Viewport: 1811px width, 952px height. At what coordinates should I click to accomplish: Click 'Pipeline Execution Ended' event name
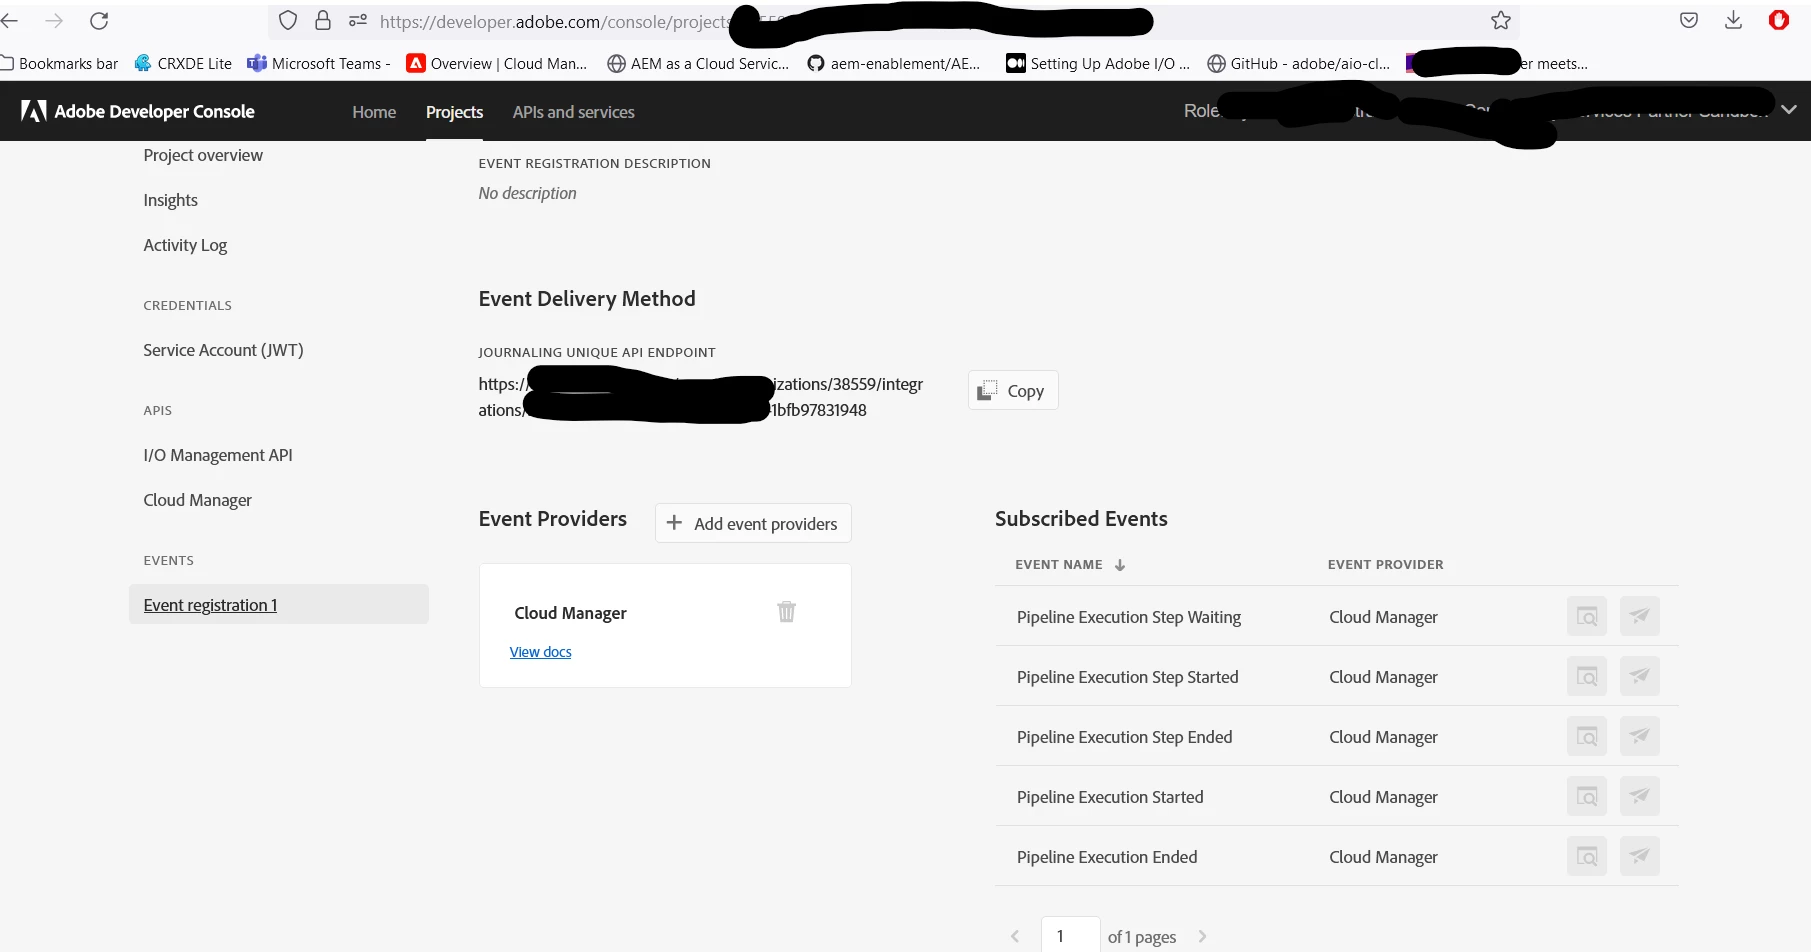1107,857
